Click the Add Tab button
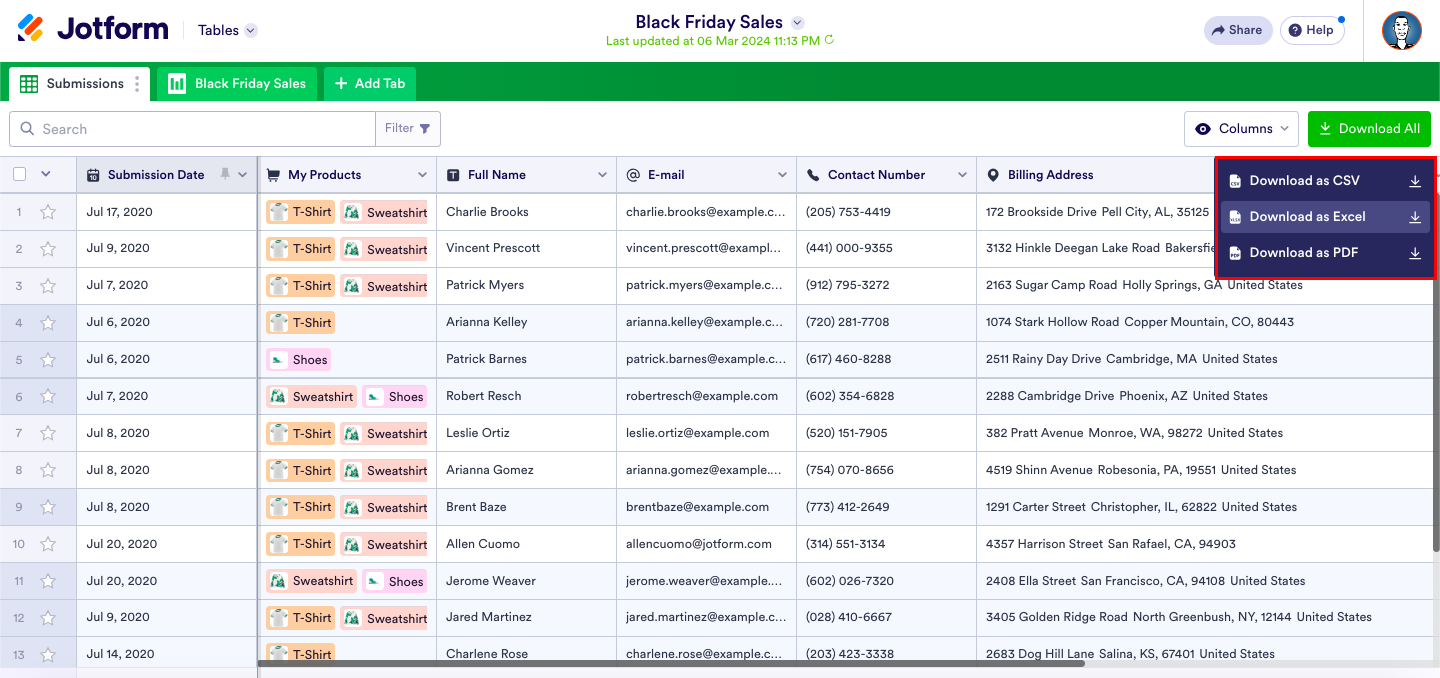1440x678 pixels. [370, 84]
